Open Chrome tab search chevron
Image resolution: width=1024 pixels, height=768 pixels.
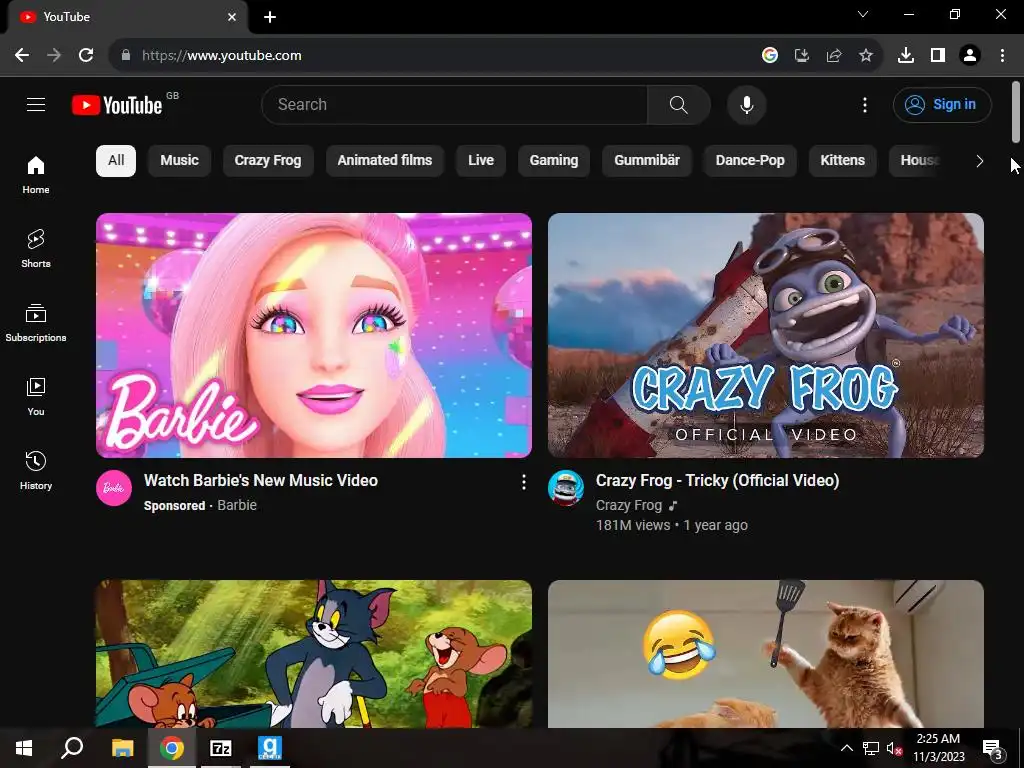(863, 14)
